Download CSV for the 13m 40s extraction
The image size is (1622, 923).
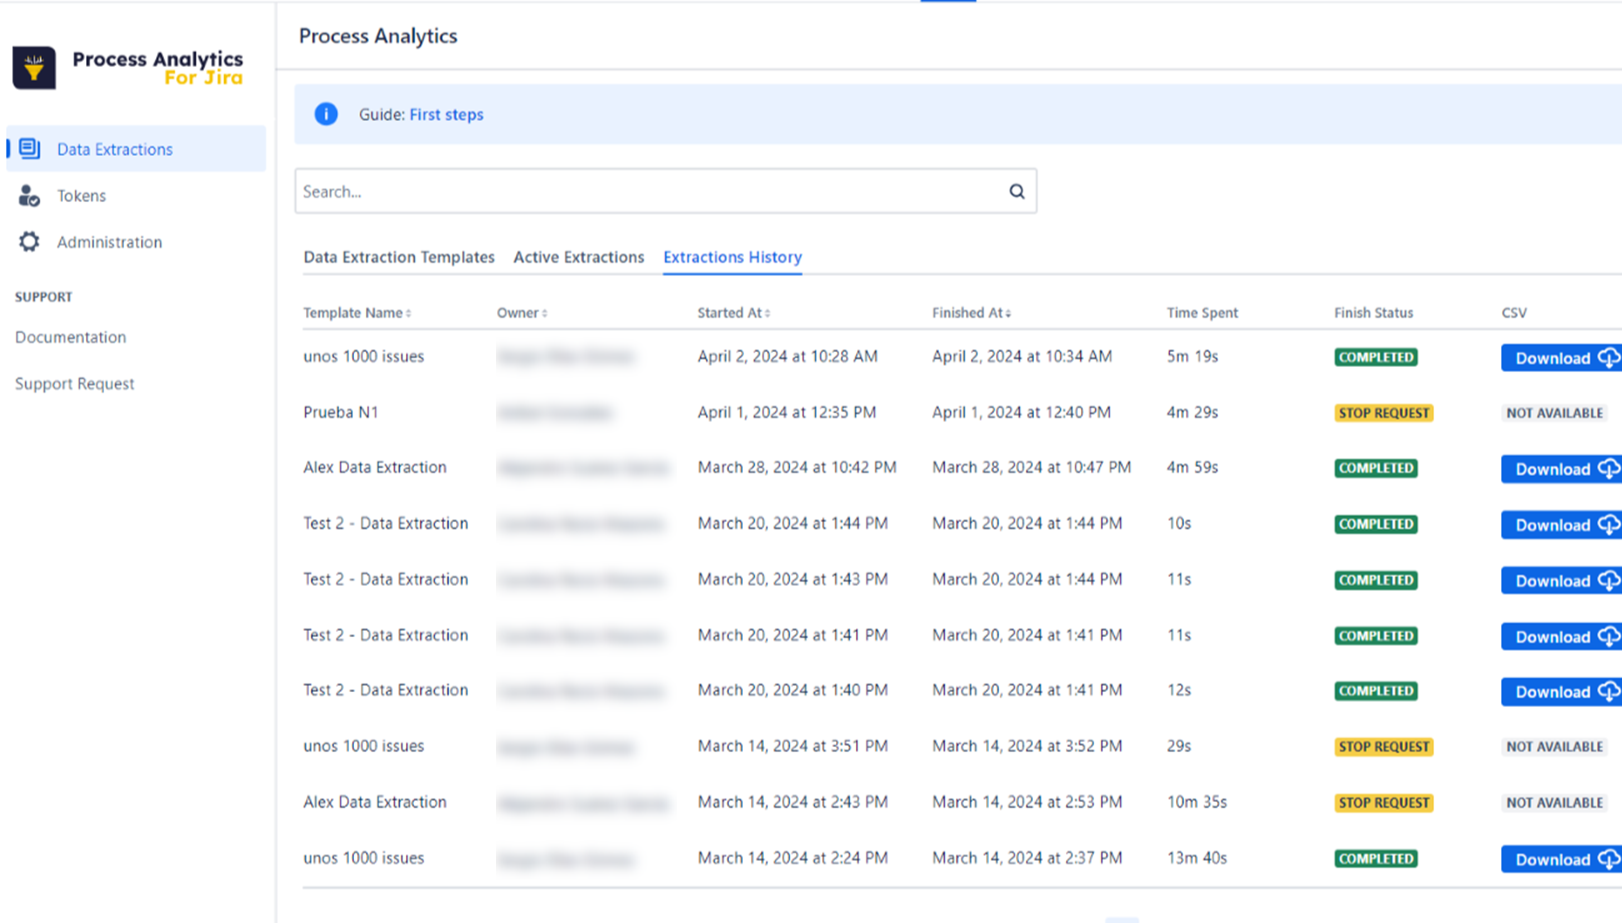[1558, 859]
